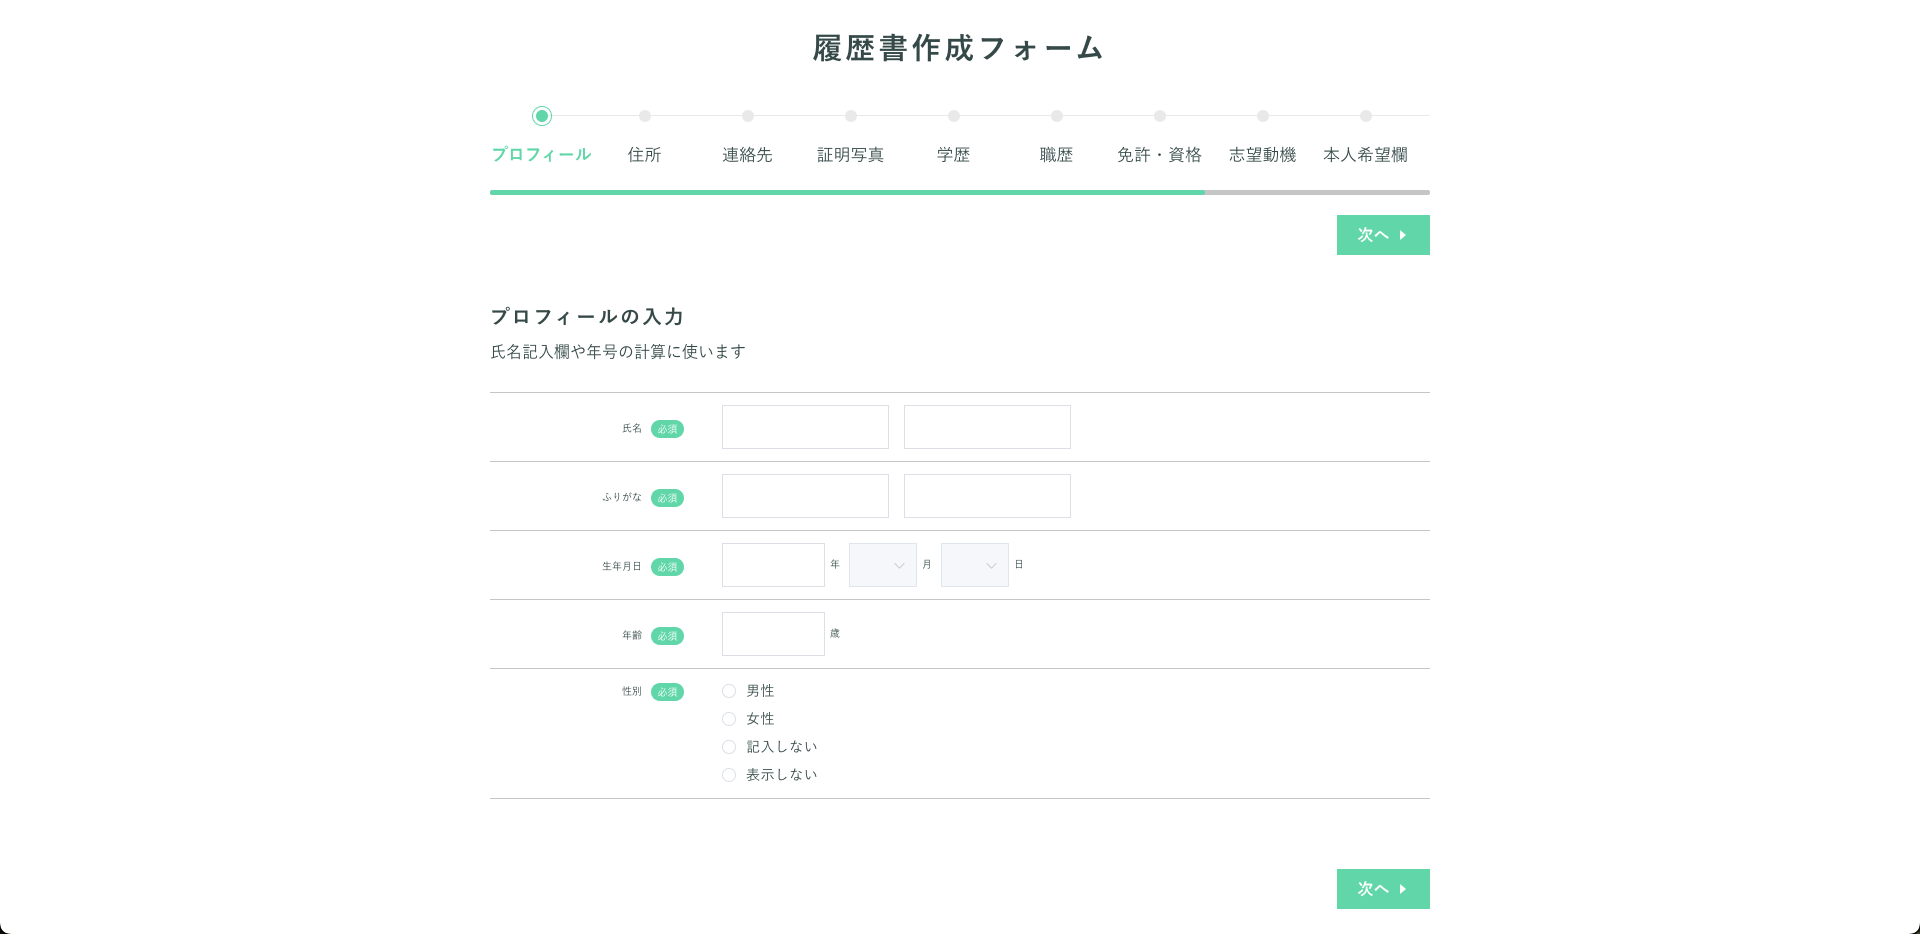This screenshot has height=934, width=1920.
Task: Select the 記入しない radio option
Action: point(729,747)
